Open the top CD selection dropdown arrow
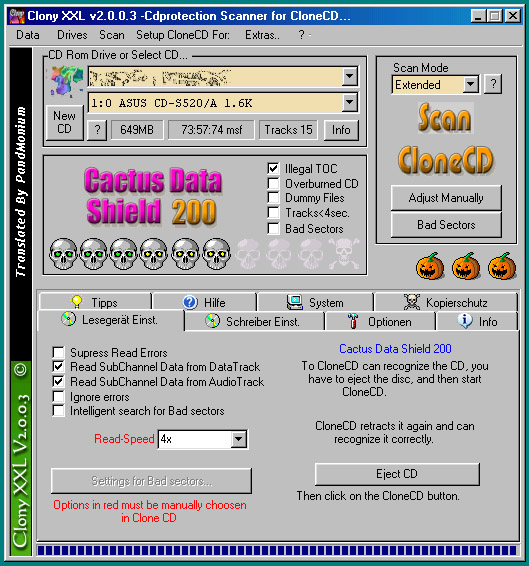This screenshot has height=566, width=529. click(349, 76)
